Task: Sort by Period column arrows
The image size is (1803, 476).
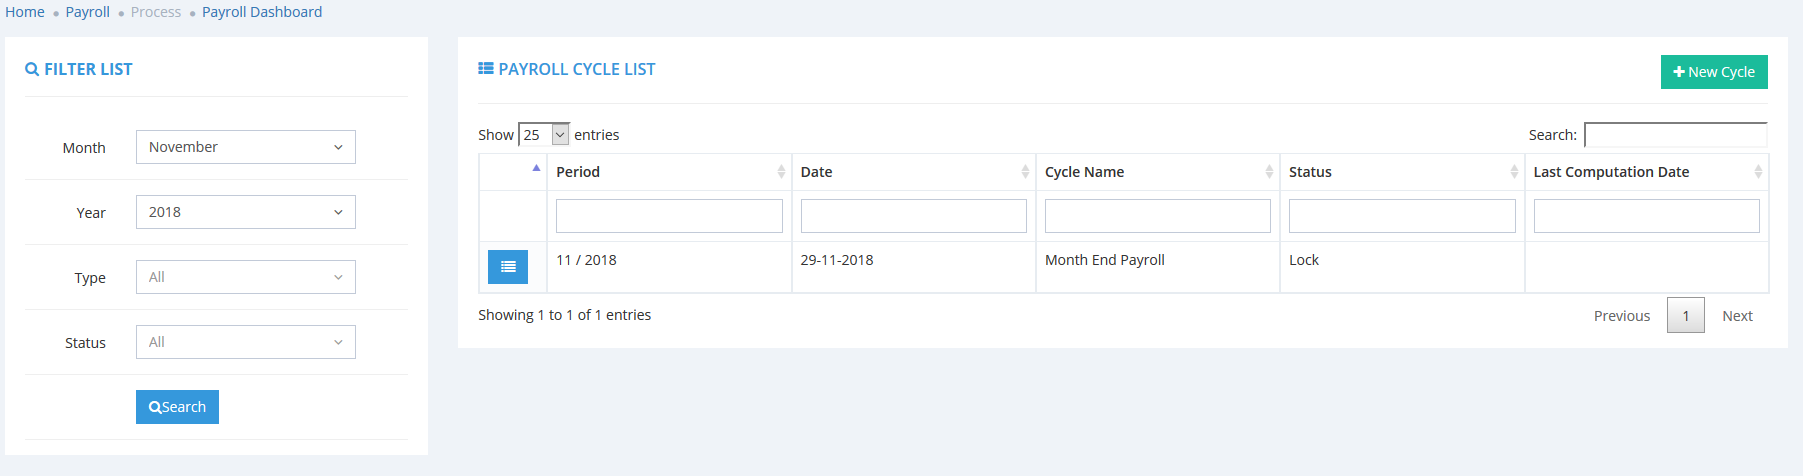Action: 781,172
